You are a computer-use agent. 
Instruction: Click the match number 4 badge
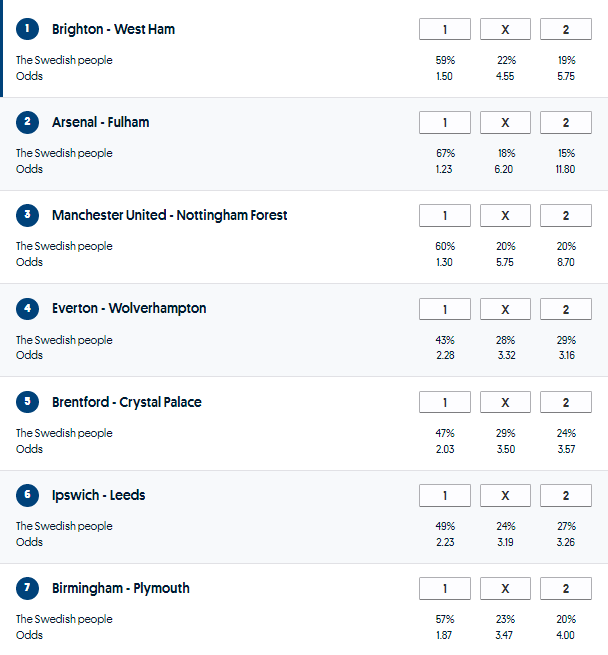(x=27, y=308)
